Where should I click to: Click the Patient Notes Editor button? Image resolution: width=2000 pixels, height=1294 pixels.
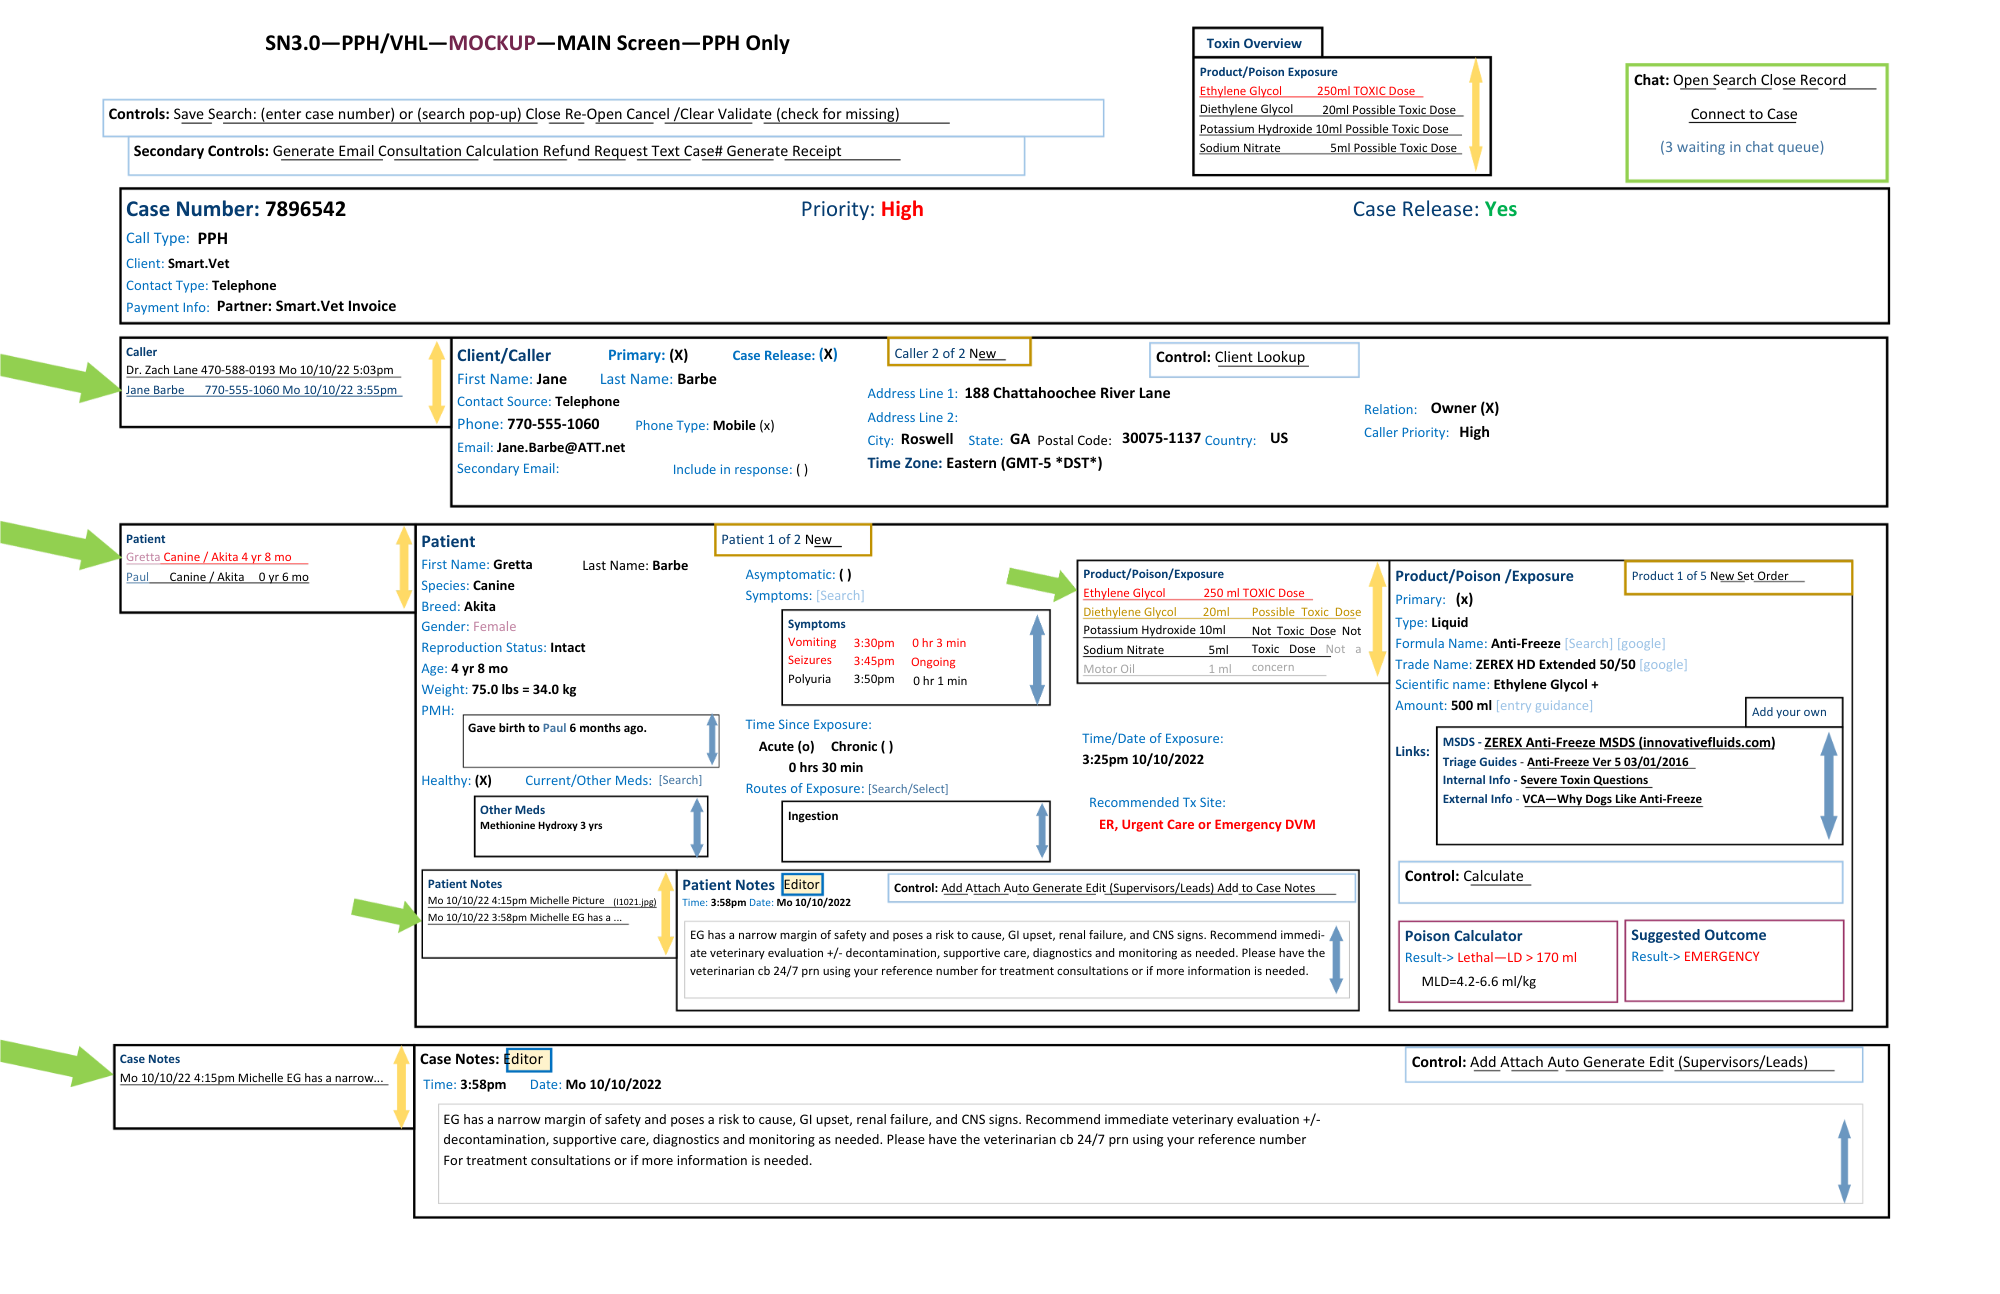coord(801,885)
